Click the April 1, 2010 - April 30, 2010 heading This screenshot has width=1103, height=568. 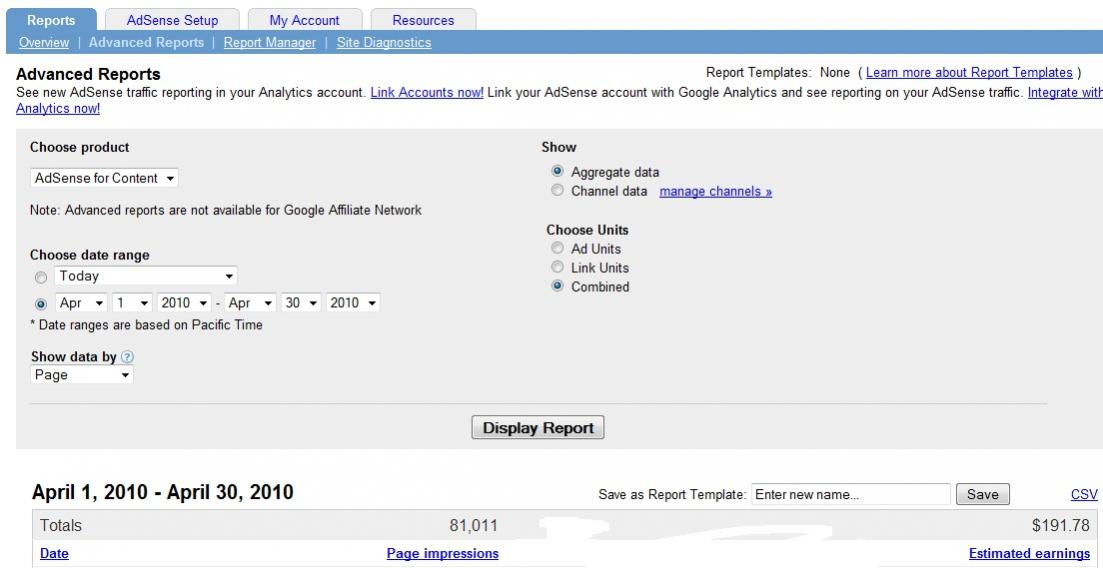click(162, 492)
